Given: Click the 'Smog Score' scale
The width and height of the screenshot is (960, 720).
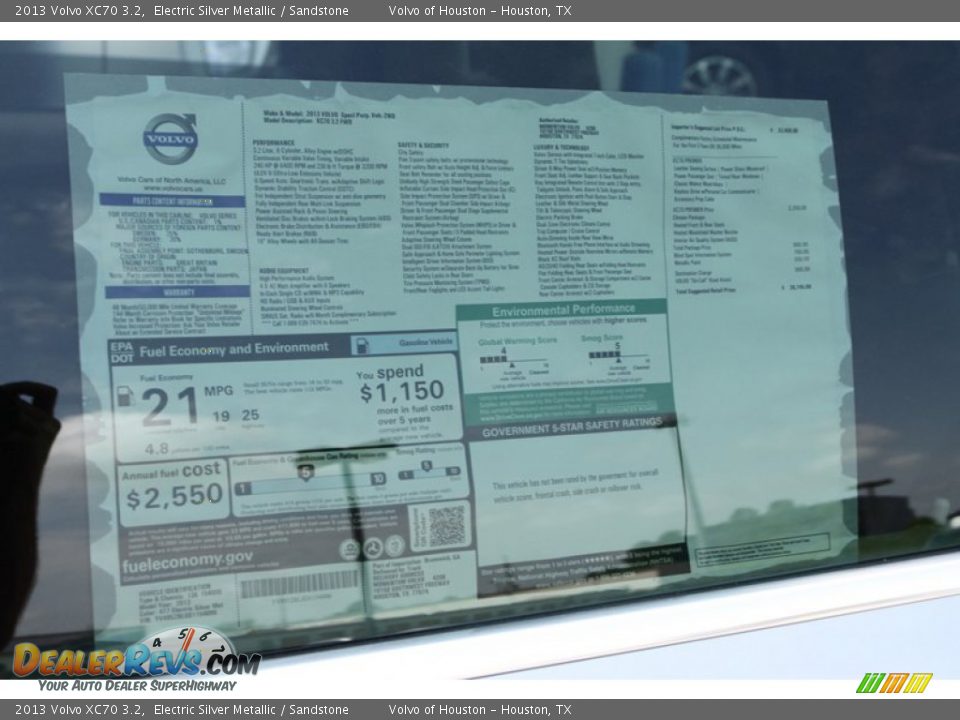Looking at the screenshot, I should click(618, 356).
